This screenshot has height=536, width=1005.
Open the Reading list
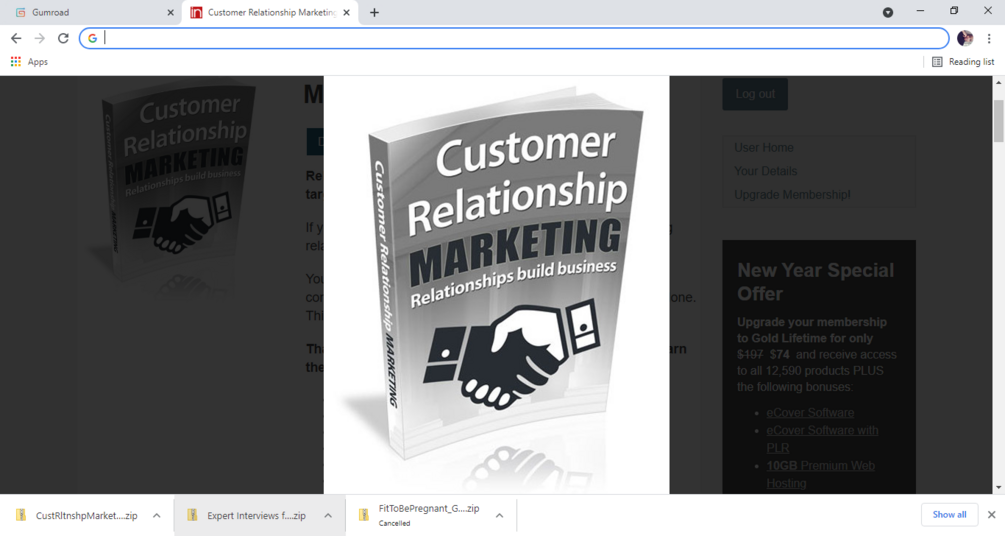point(963,62)
